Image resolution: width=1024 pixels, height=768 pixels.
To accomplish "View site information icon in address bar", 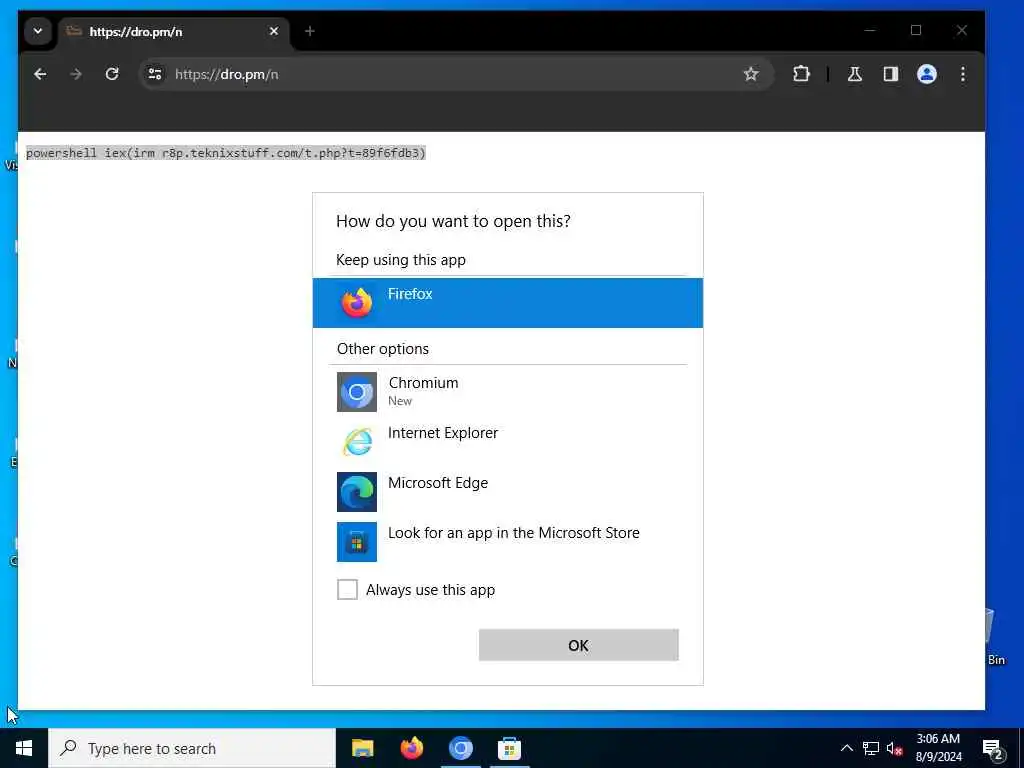I will pyautogui.click(x=155, y=74).
